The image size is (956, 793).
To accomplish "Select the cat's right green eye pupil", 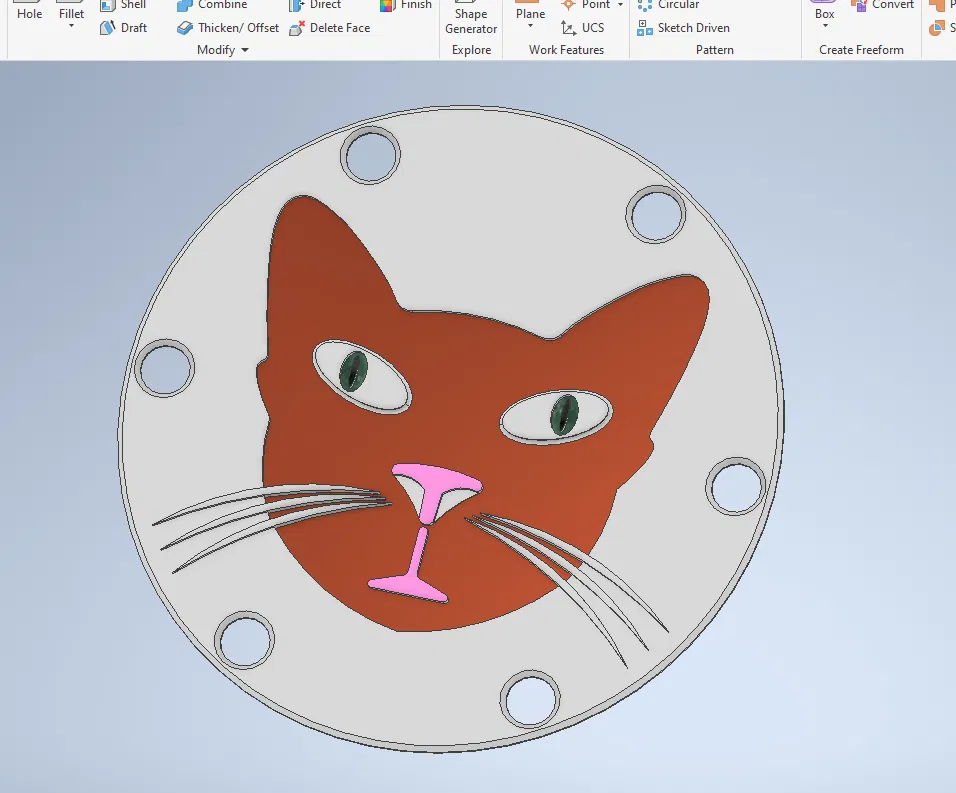I will click(564, 415).
